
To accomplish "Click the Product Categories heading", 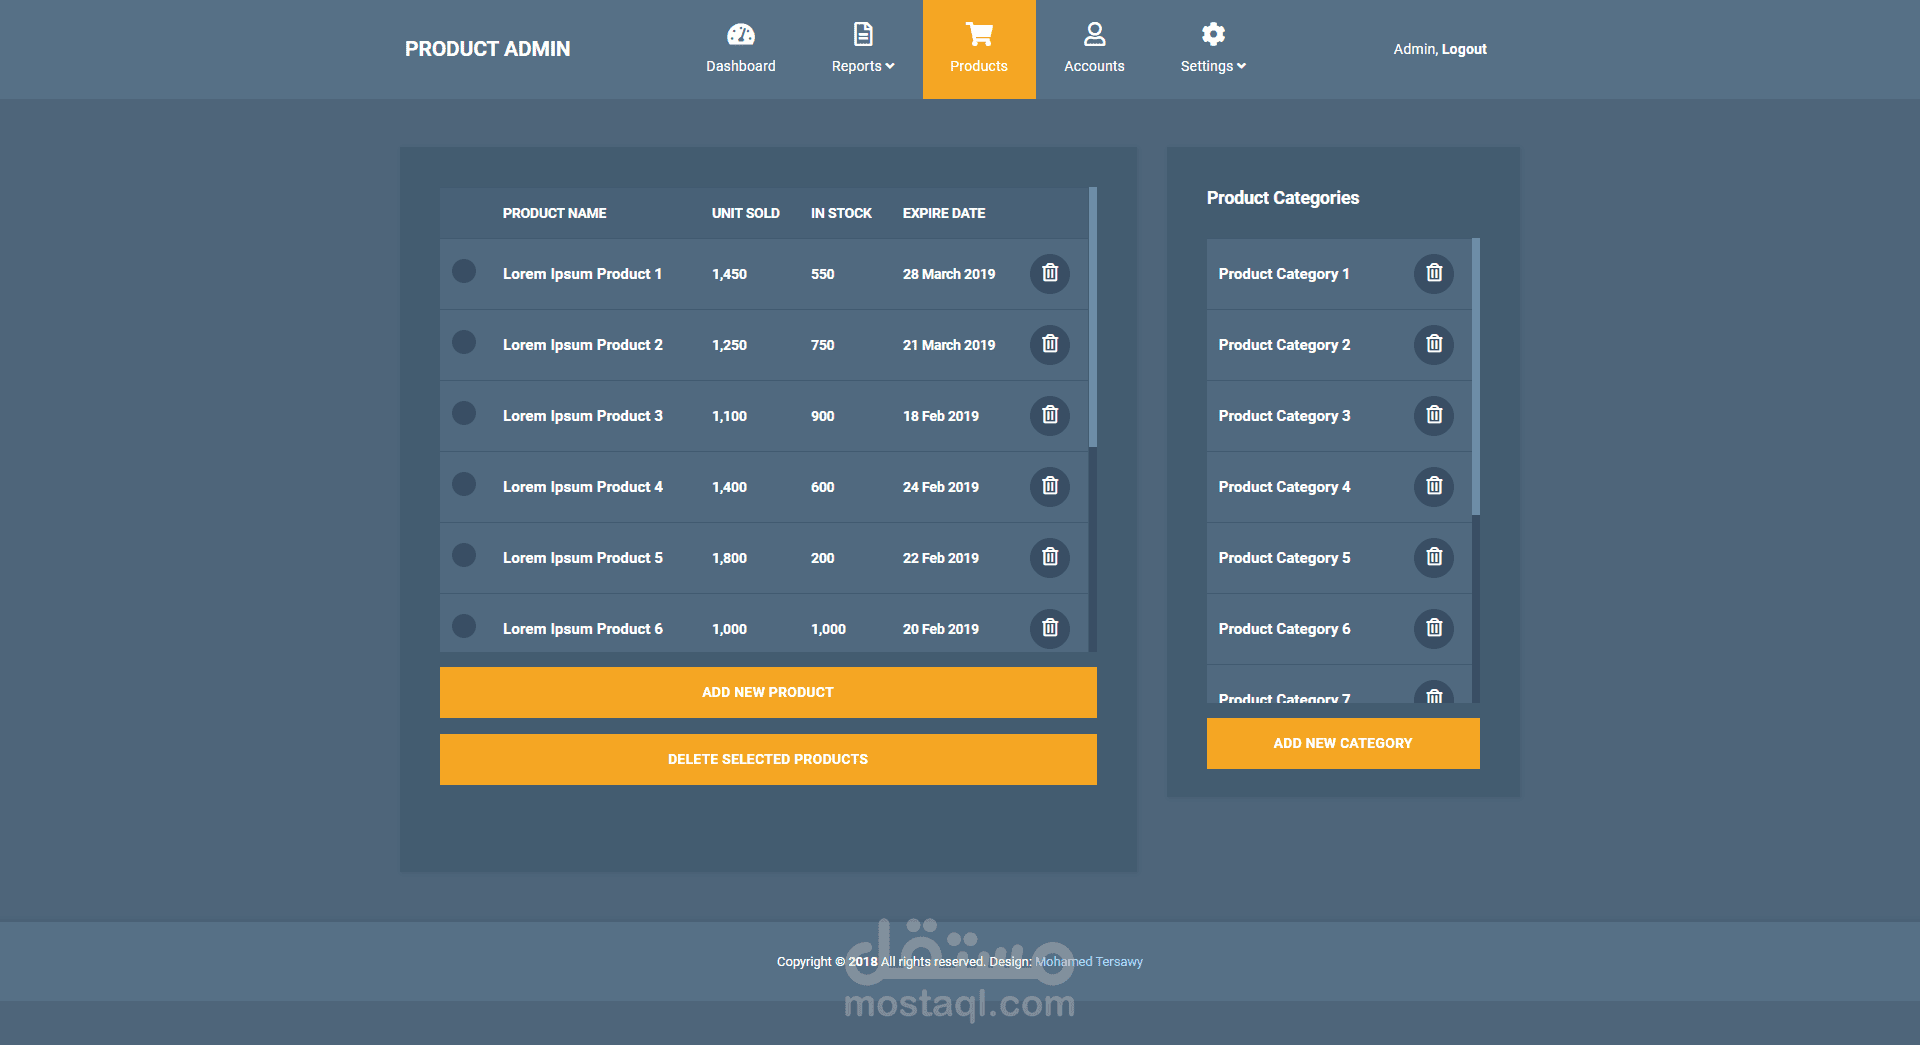I will (x=1283, y=198).
